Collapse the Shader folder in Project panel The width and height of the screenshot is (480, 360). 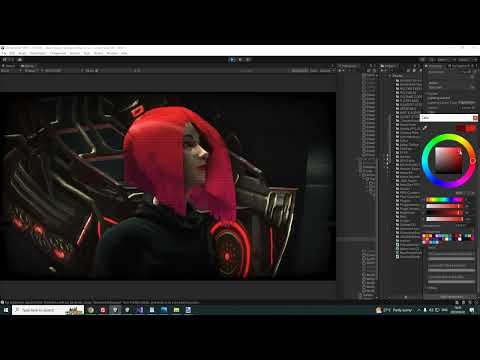pyautogui.click(x=390, y=76)
